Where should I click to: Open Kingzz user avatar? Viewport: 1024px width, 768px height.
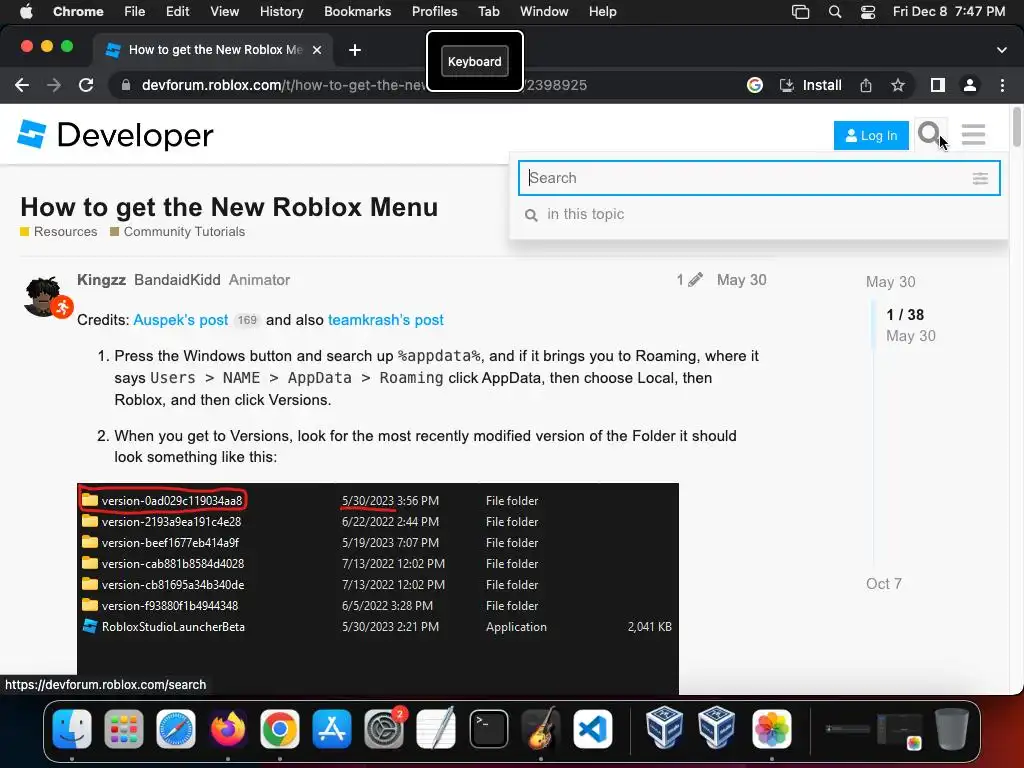point(43,296)
